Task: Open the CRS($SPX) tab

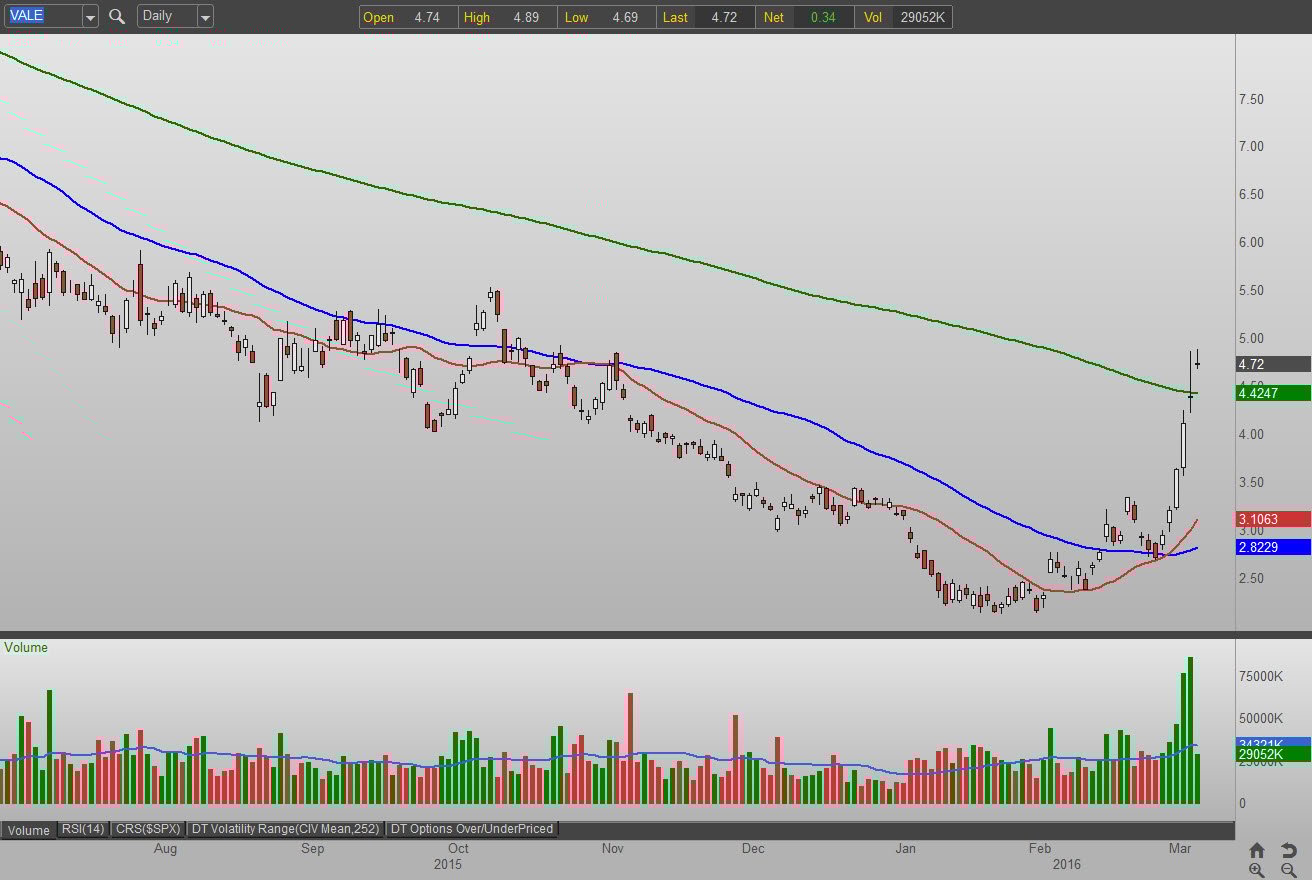Action: point(147,829)
